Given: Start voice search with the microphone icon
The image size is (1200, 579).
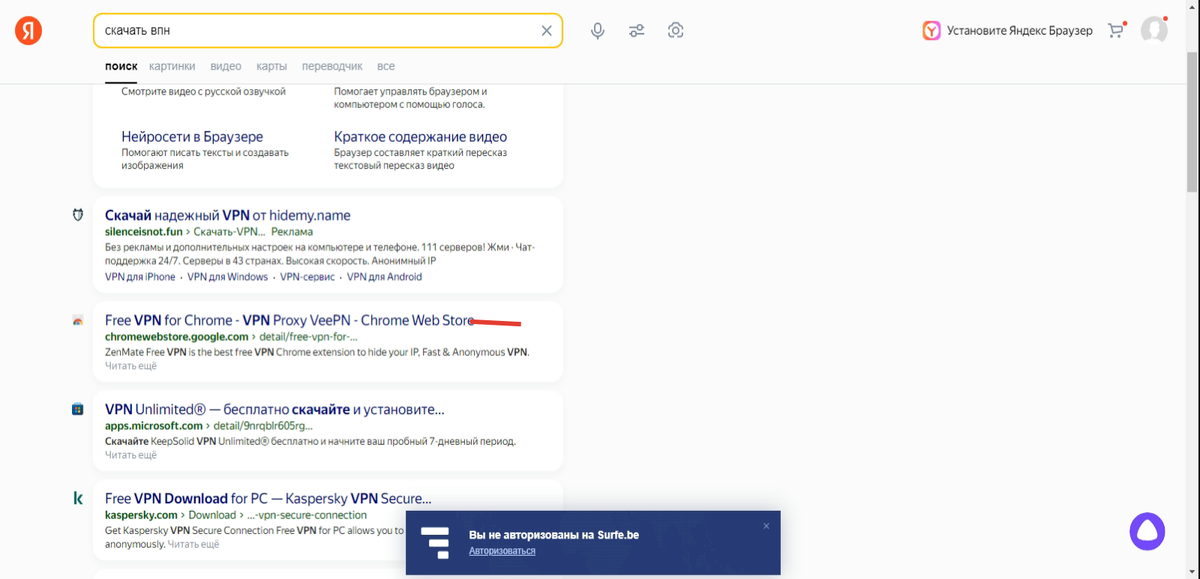Looking at the screenshot, I should (597, 31).
